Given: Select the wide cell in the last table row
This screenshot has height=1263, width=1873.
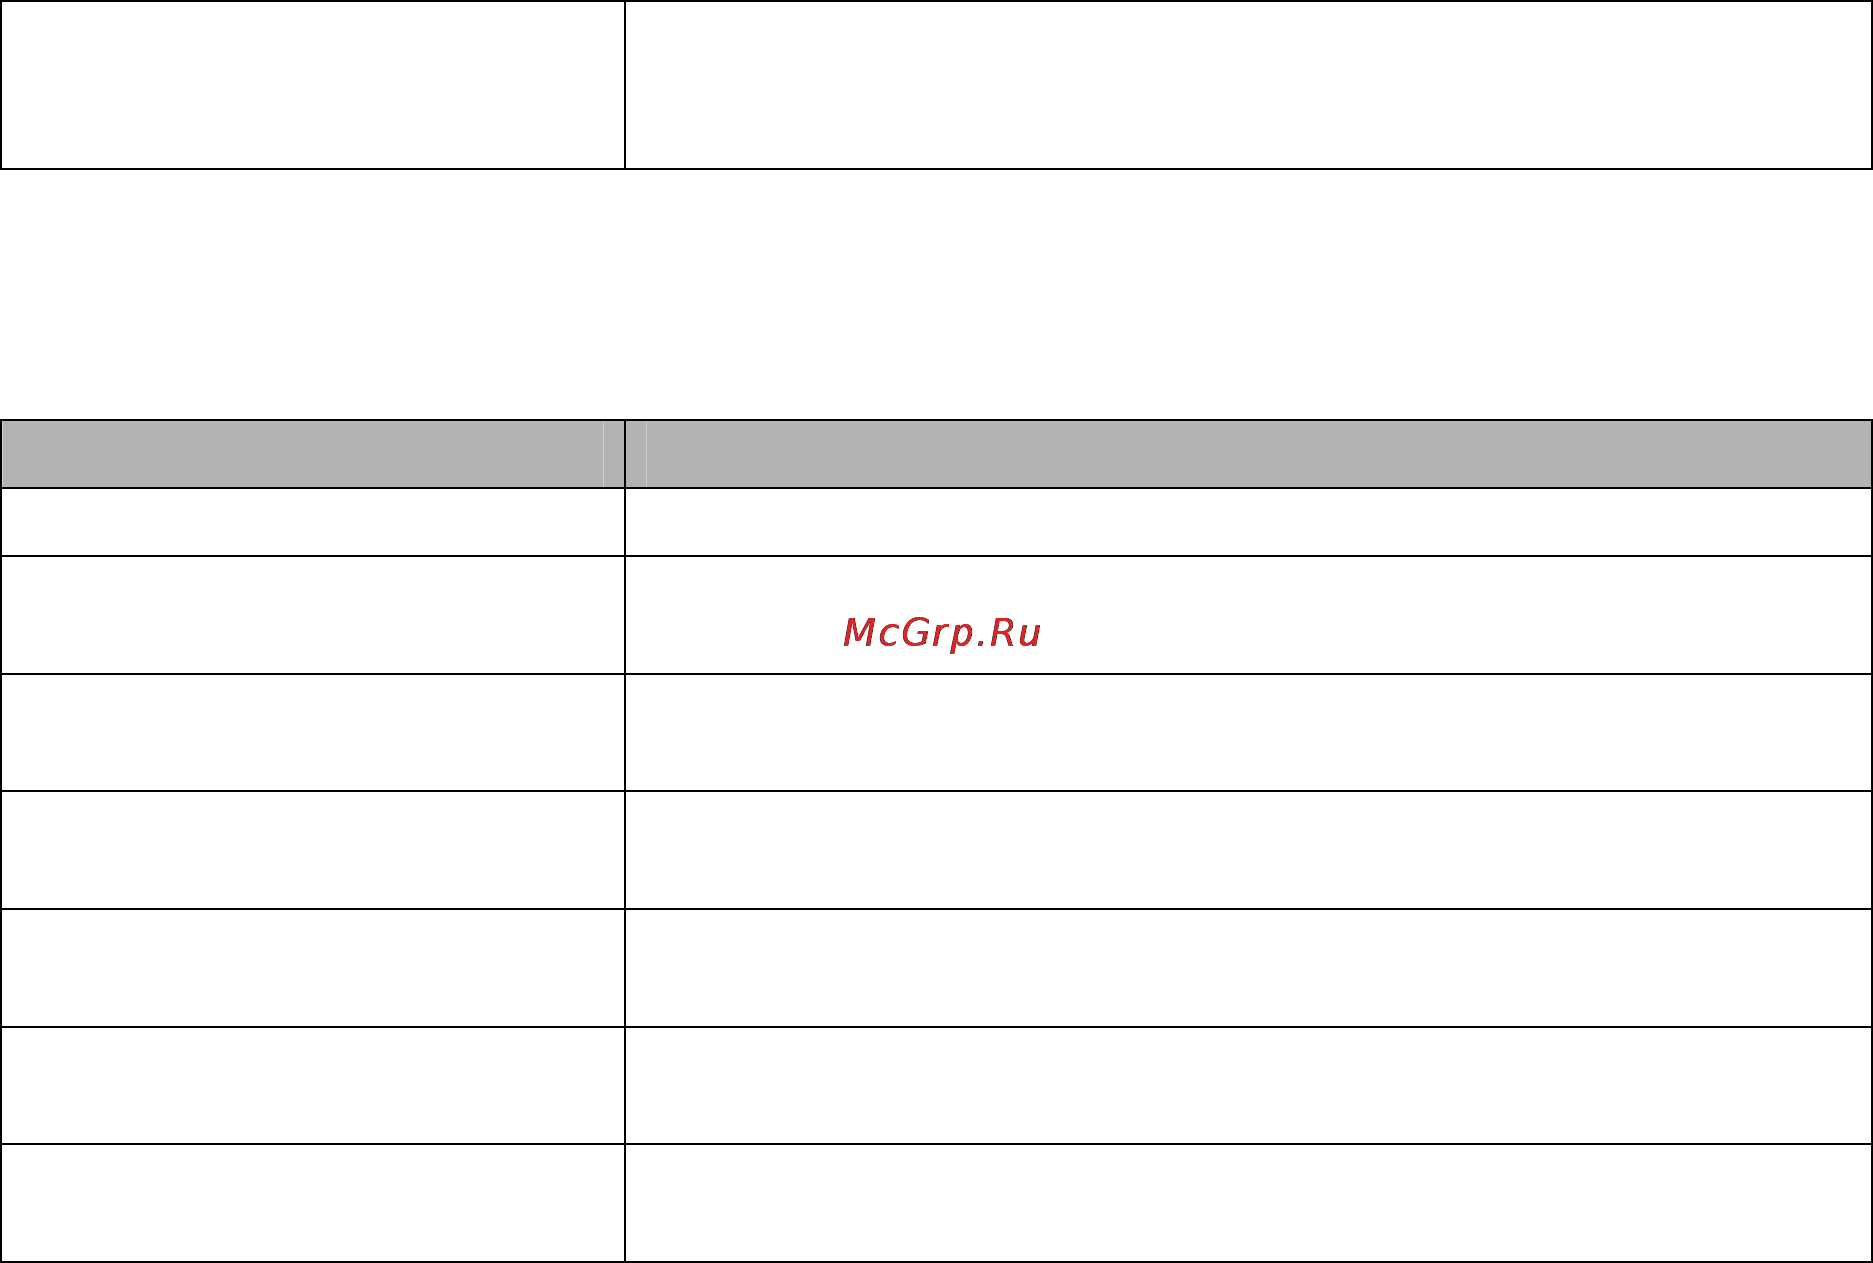Looking at the screenshot, I should pyautogui.click(x=1248, y=1203).
